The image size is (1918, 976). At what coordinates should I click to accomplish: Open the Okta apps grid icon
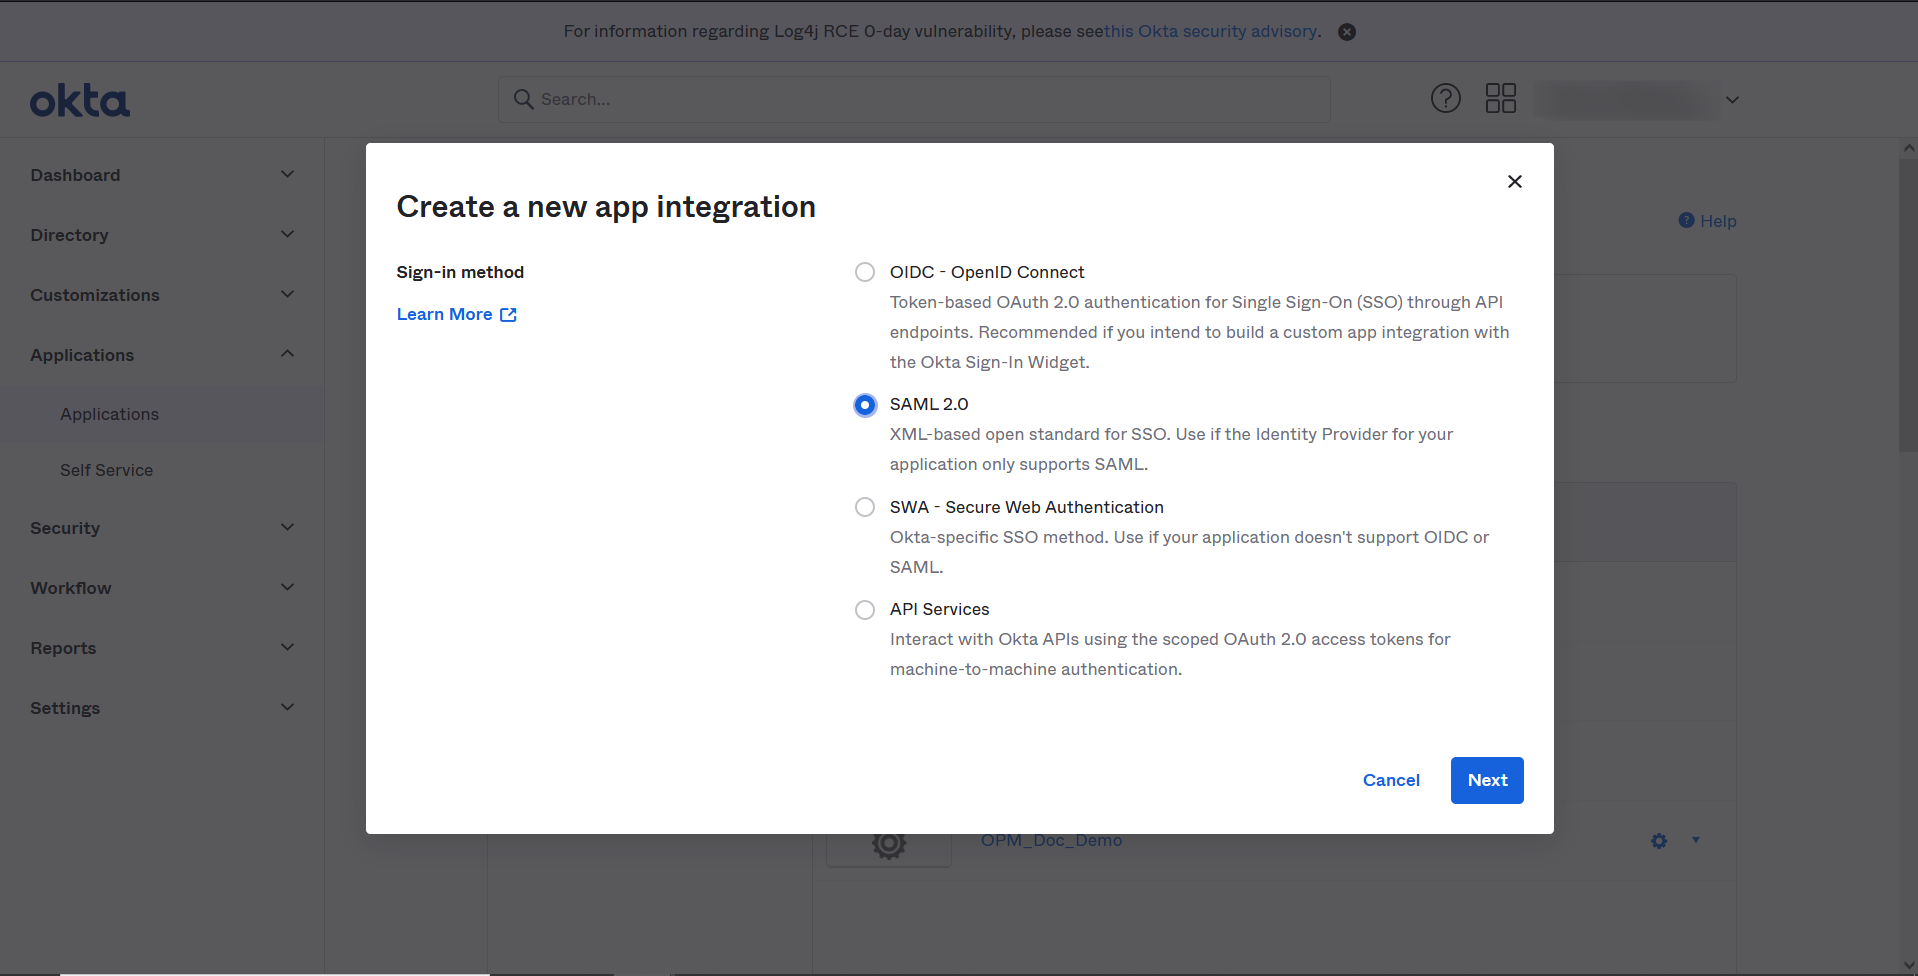pos(1500,98)
